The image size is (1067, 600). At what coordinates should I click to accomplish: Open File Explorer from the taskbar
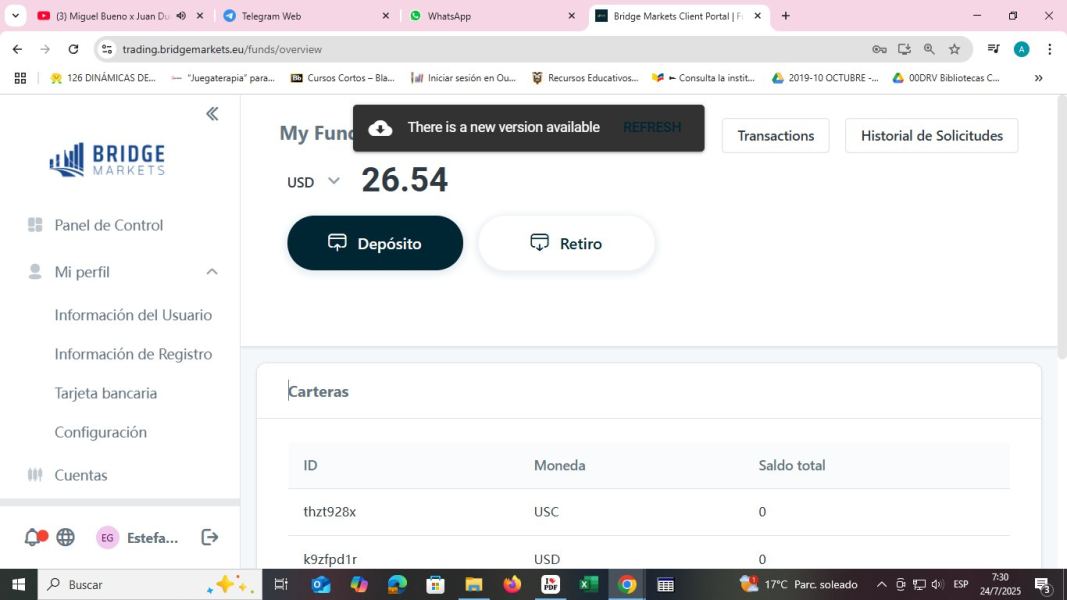474,584
